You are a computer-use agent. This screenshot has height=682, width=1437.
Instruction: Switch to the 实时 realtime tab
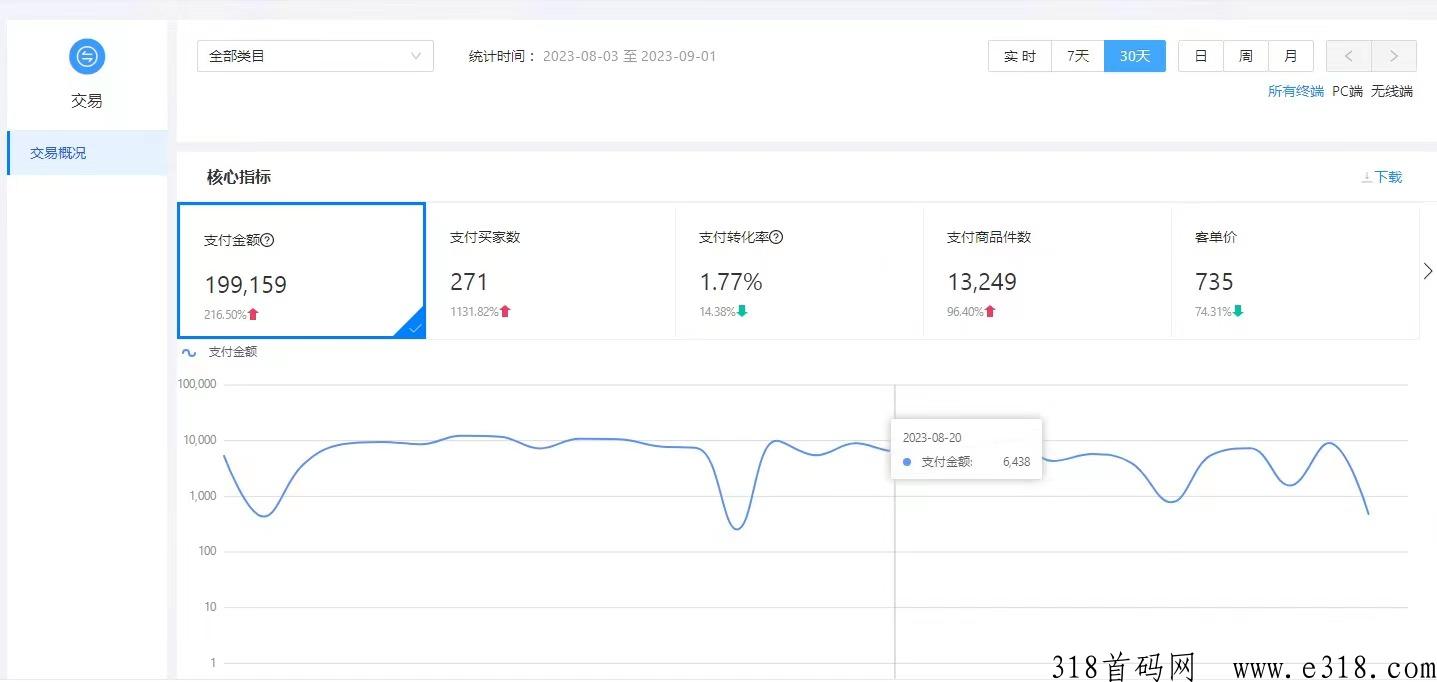coord(1019,56)
